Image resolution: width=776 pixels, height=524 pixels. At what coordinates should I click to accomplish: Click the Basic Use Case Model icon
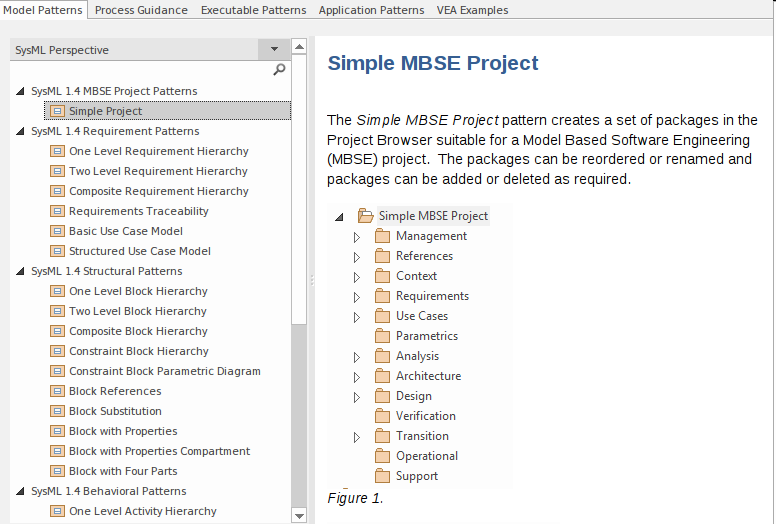click(57, 231)
